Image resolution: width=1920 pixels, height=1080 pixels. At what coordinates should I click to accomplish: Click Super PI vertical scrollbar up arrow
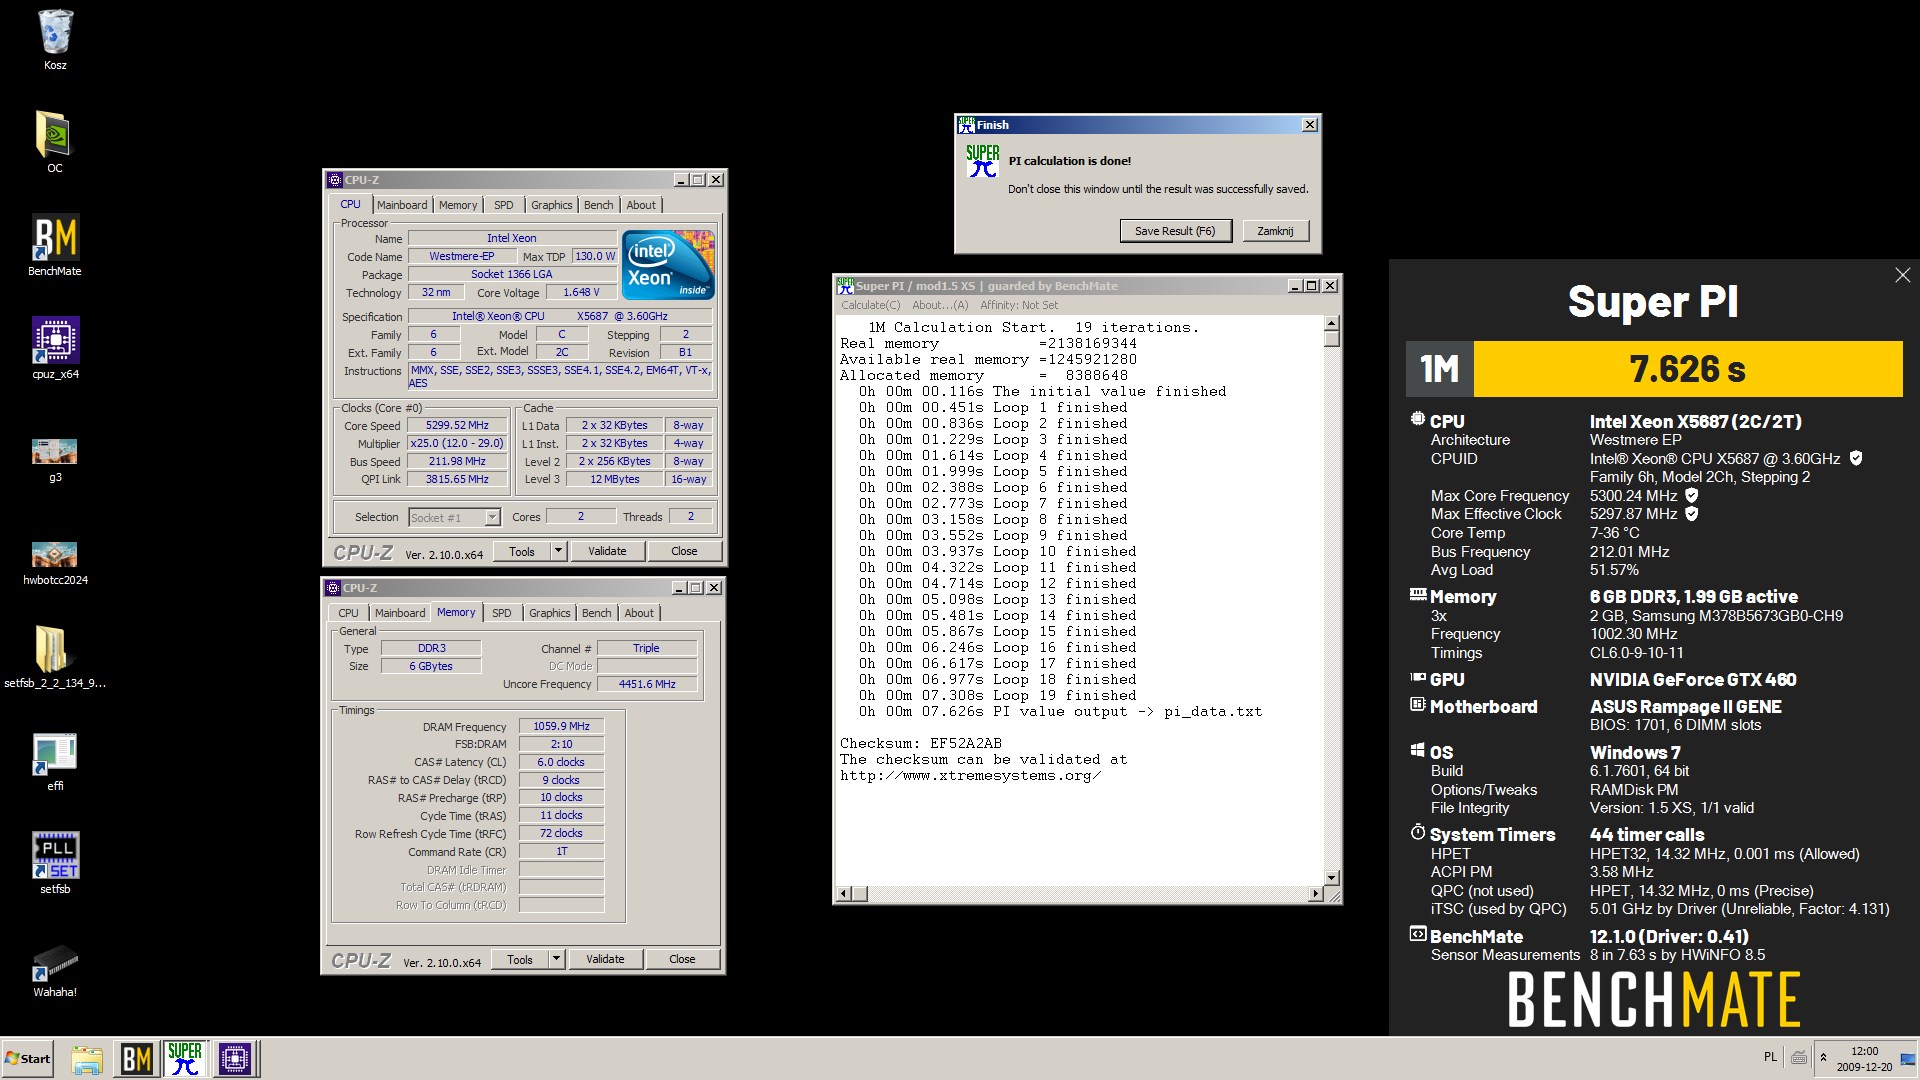click(1331, 324)
